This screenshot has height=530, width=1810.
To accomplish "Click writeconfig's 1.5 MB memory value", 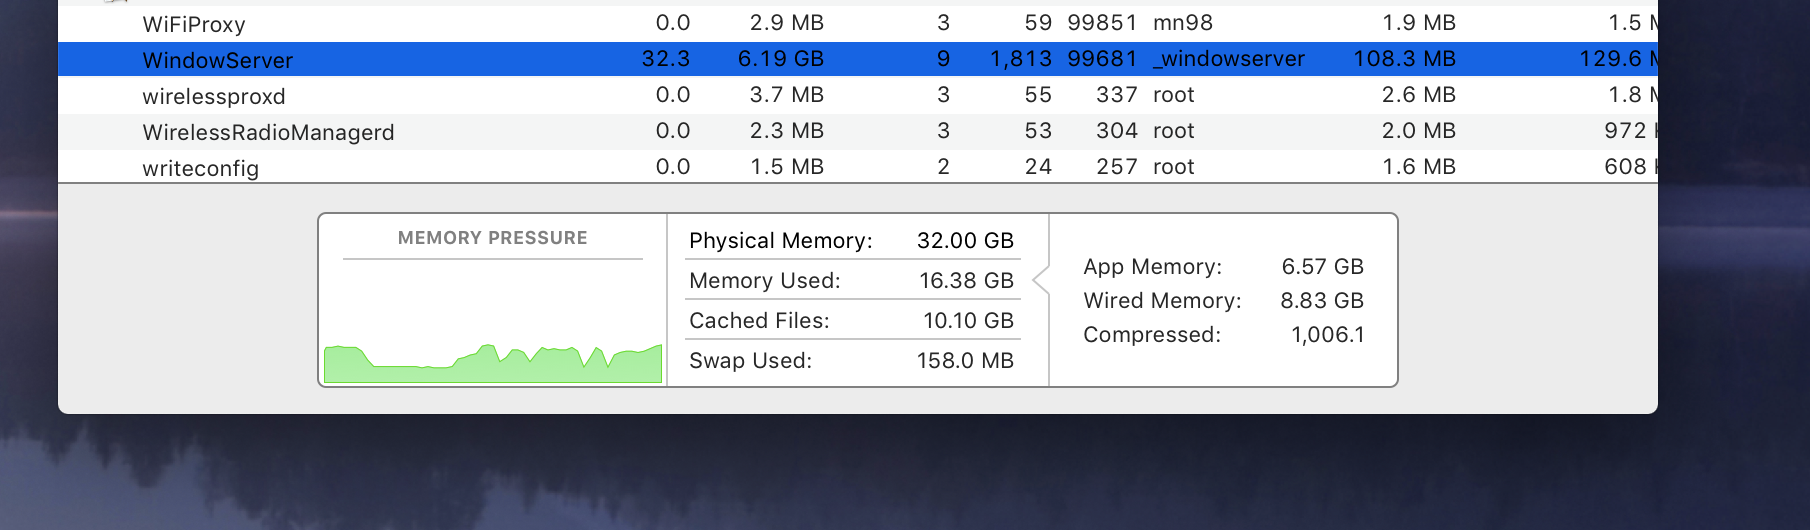I will (787, 167).
